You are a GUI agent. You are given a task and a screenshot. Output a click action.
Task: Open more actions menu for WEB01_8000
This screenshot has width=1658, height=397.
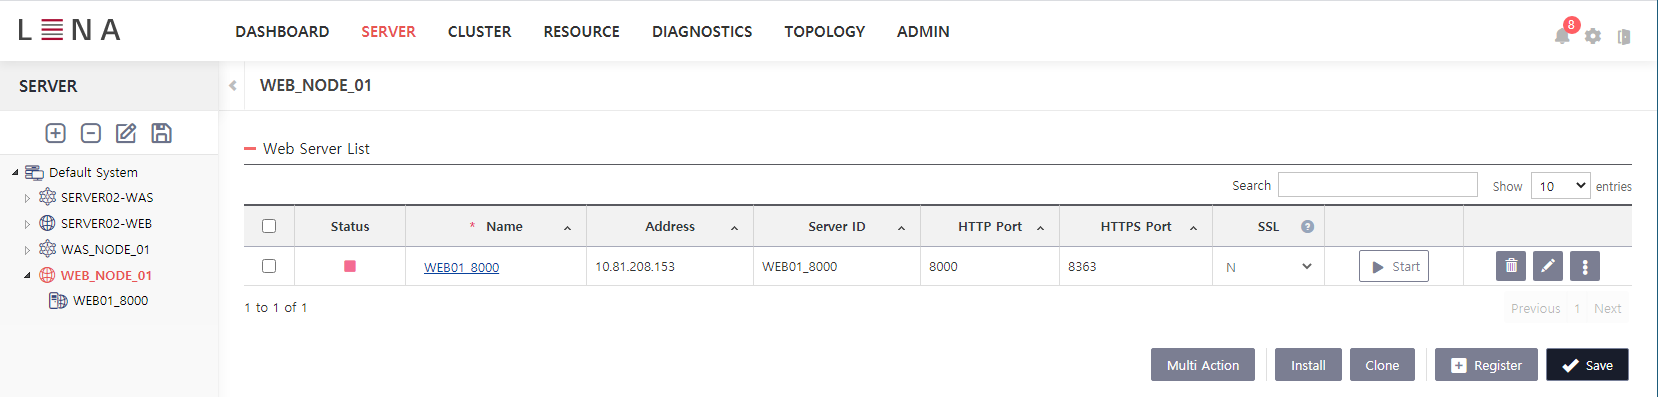1585,266
